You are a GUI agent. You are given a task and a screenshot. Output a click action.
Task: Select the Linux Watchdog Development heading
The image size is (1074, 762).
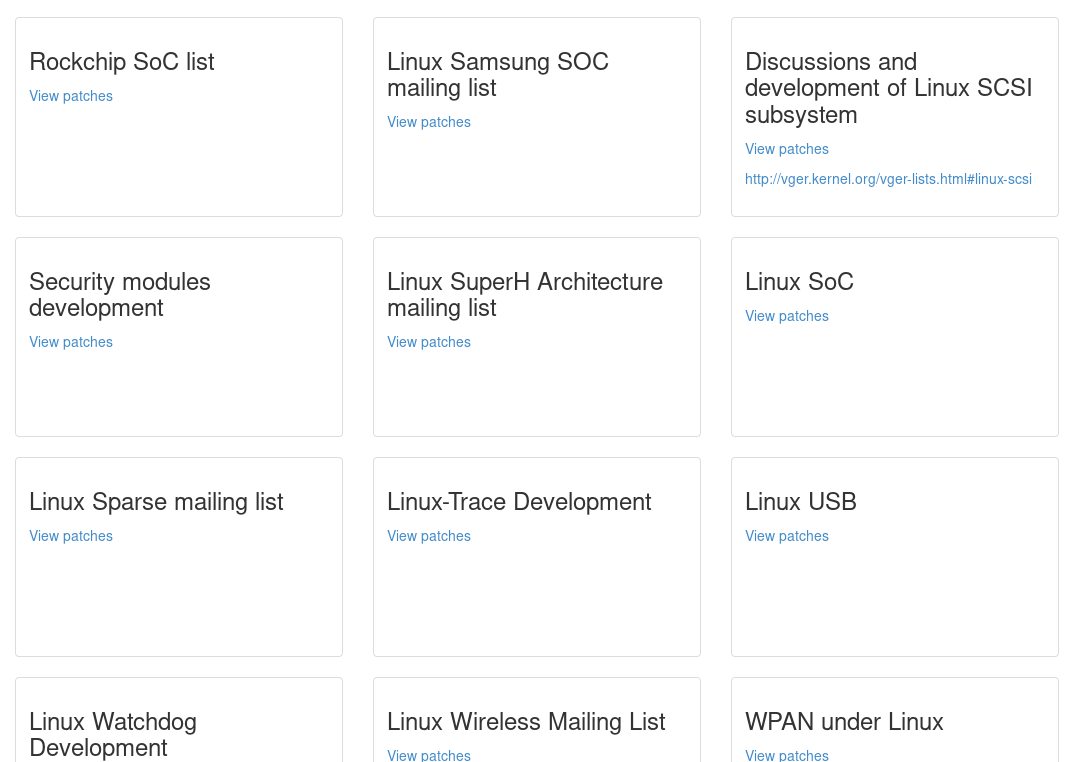(113, 735)
